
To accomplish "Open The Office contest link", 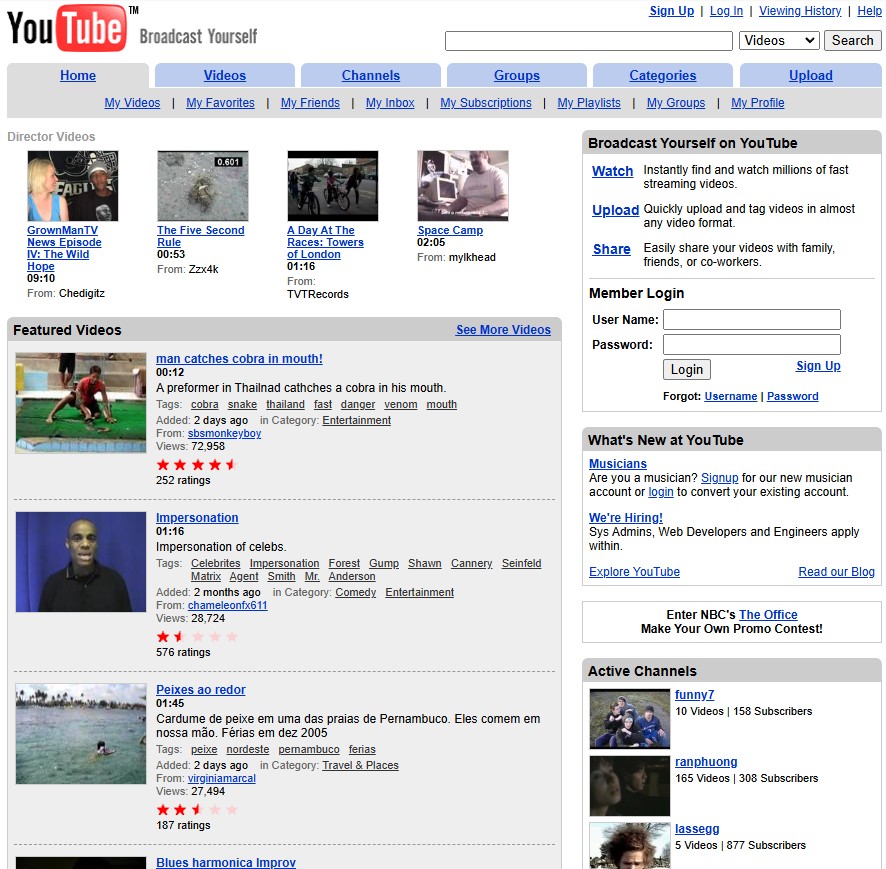I will [x=768, y=614].
